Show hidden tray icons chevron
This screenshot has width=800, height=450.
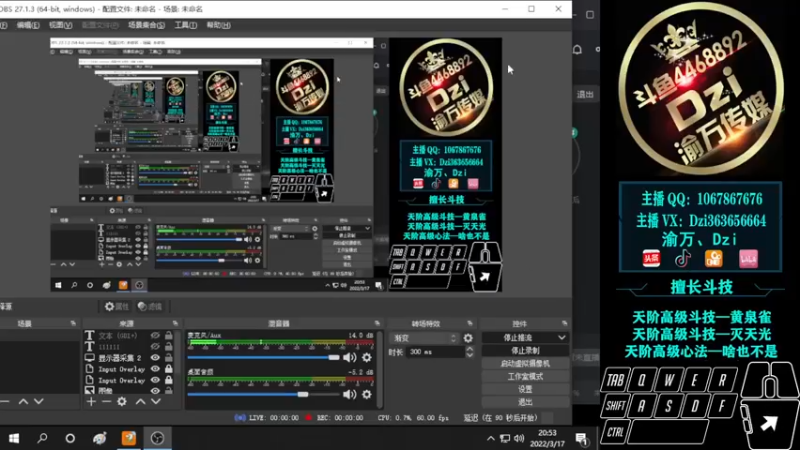490,438
